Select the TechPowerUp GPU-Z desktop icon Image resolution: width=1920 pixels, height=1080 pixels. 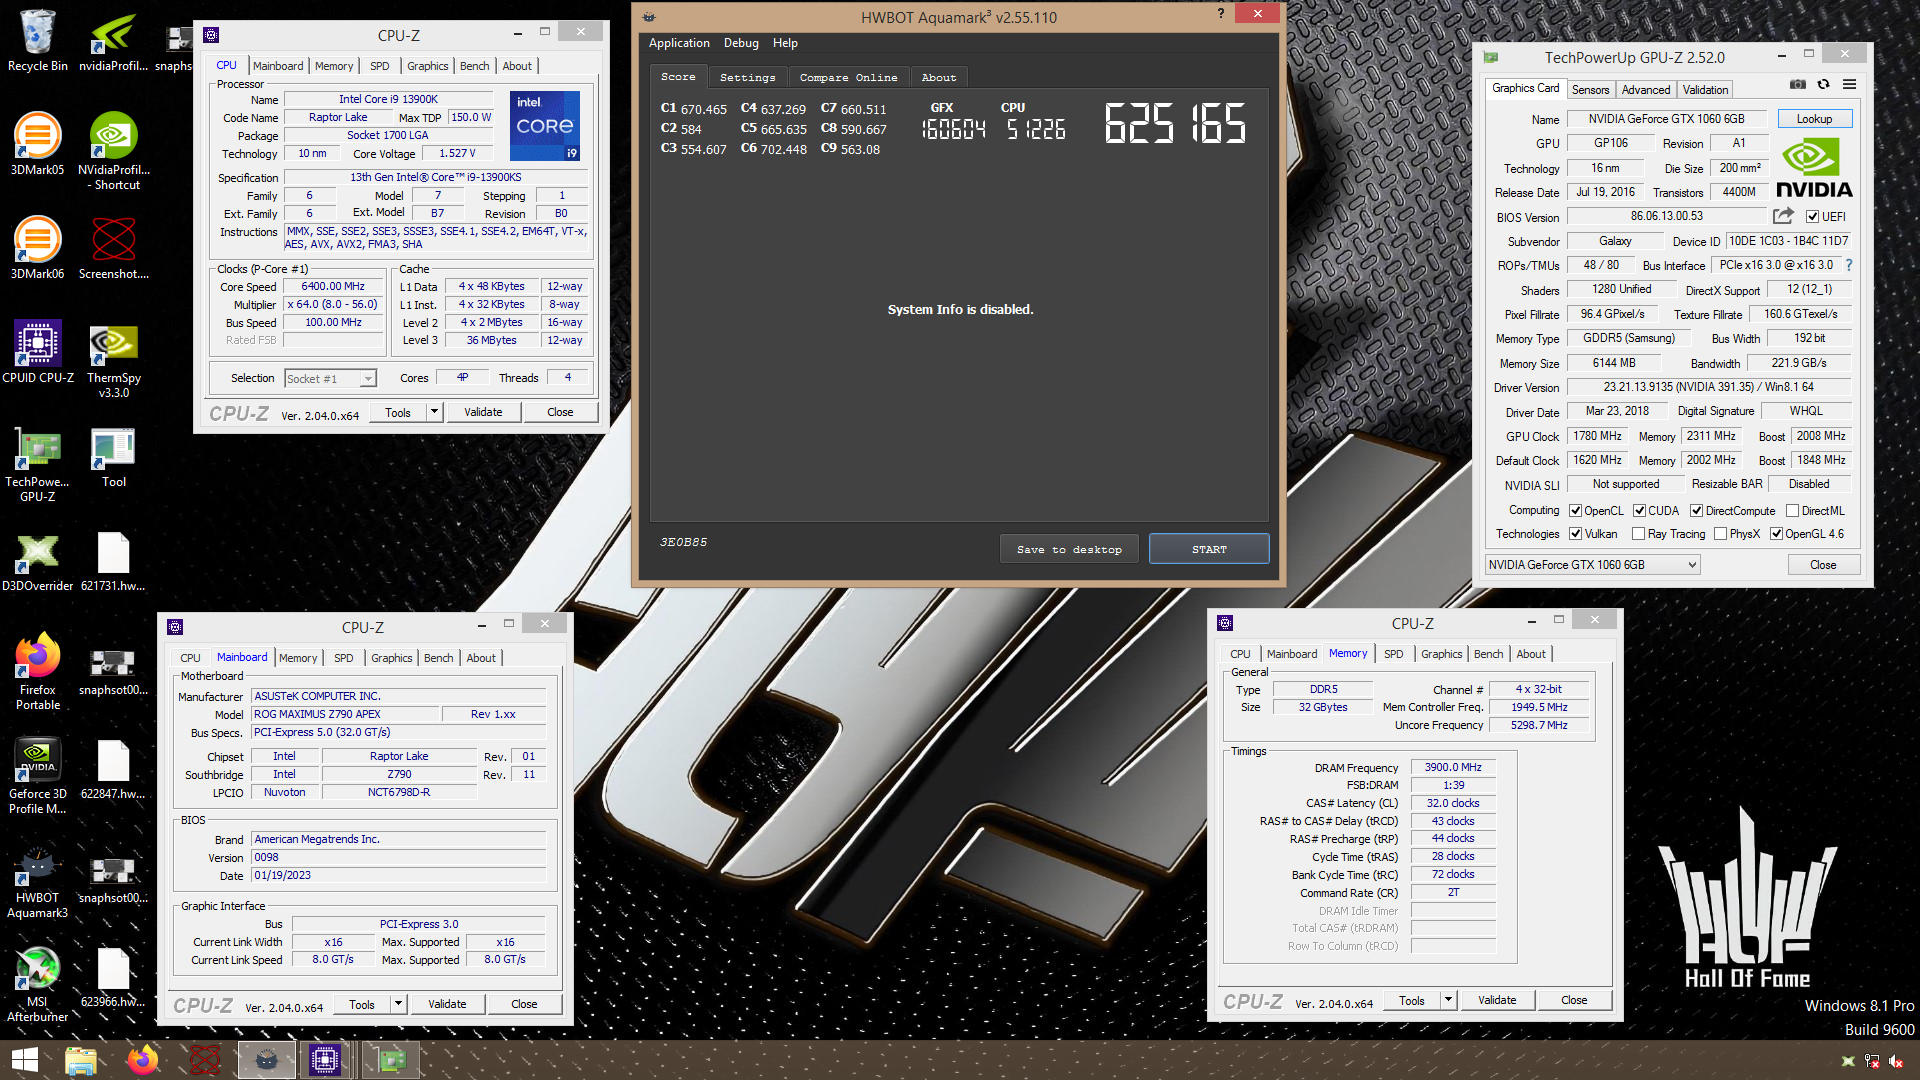point(37,464)
